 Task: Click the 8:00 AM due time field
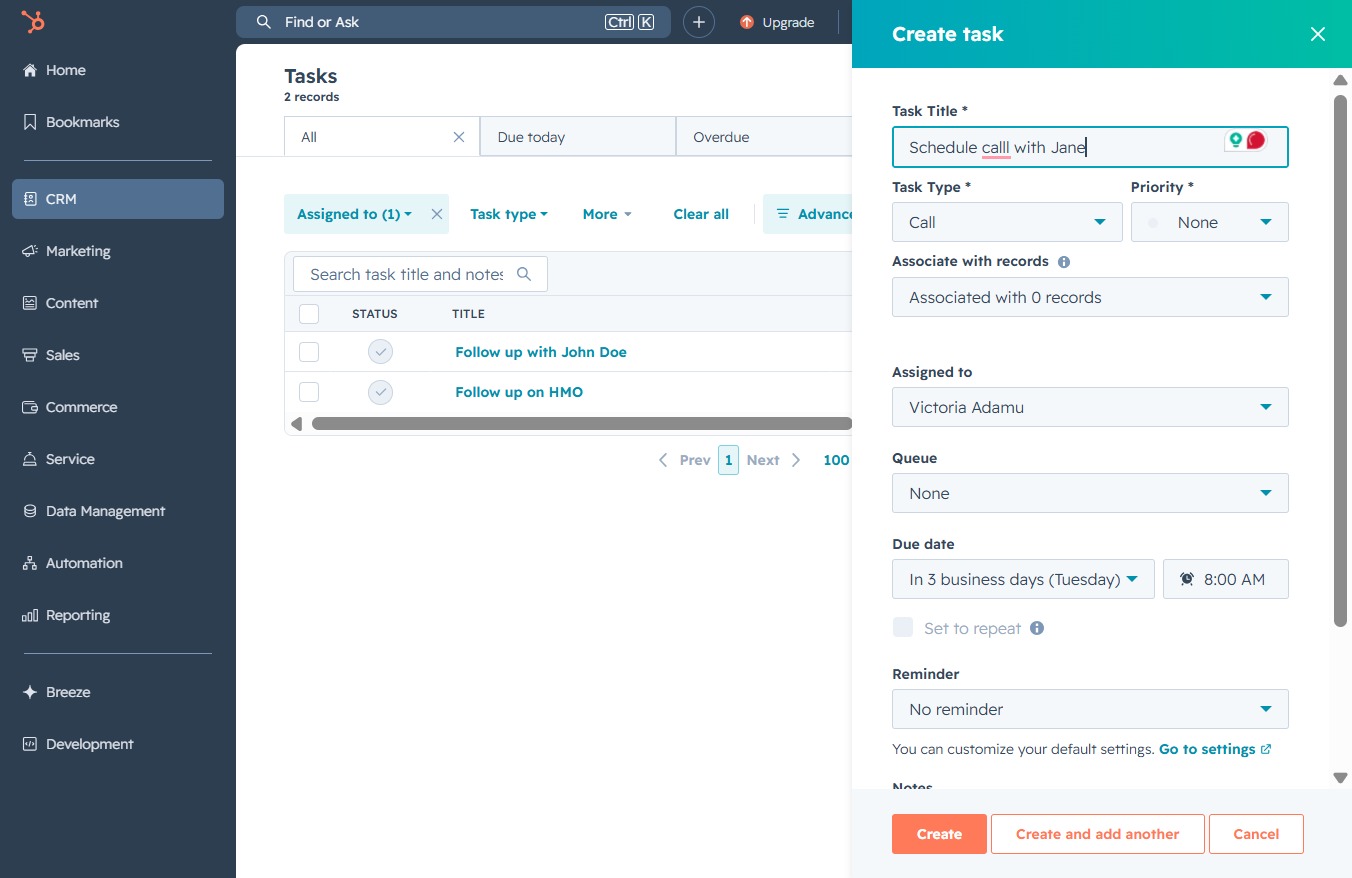click(1226, 579)
